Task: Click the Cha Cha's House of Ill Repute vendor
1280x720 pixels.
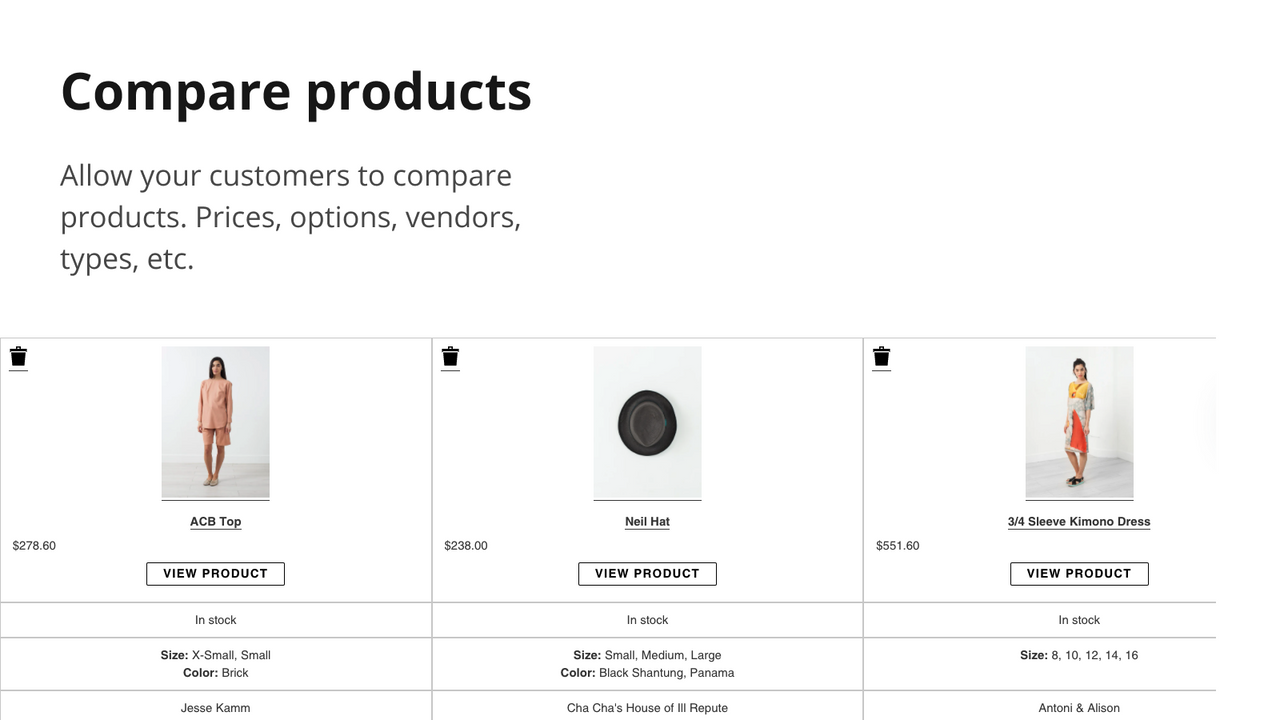Action: 647,707
